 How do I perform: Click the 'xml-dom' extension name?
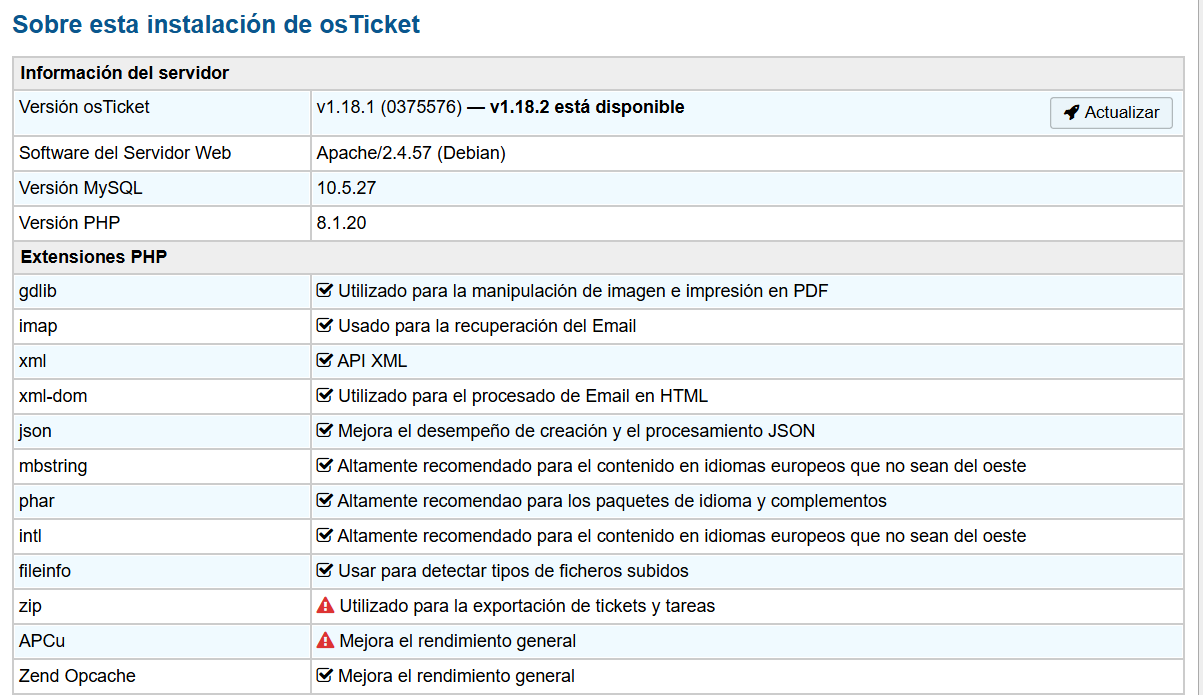pyautogui.click(x=53, y=396)
